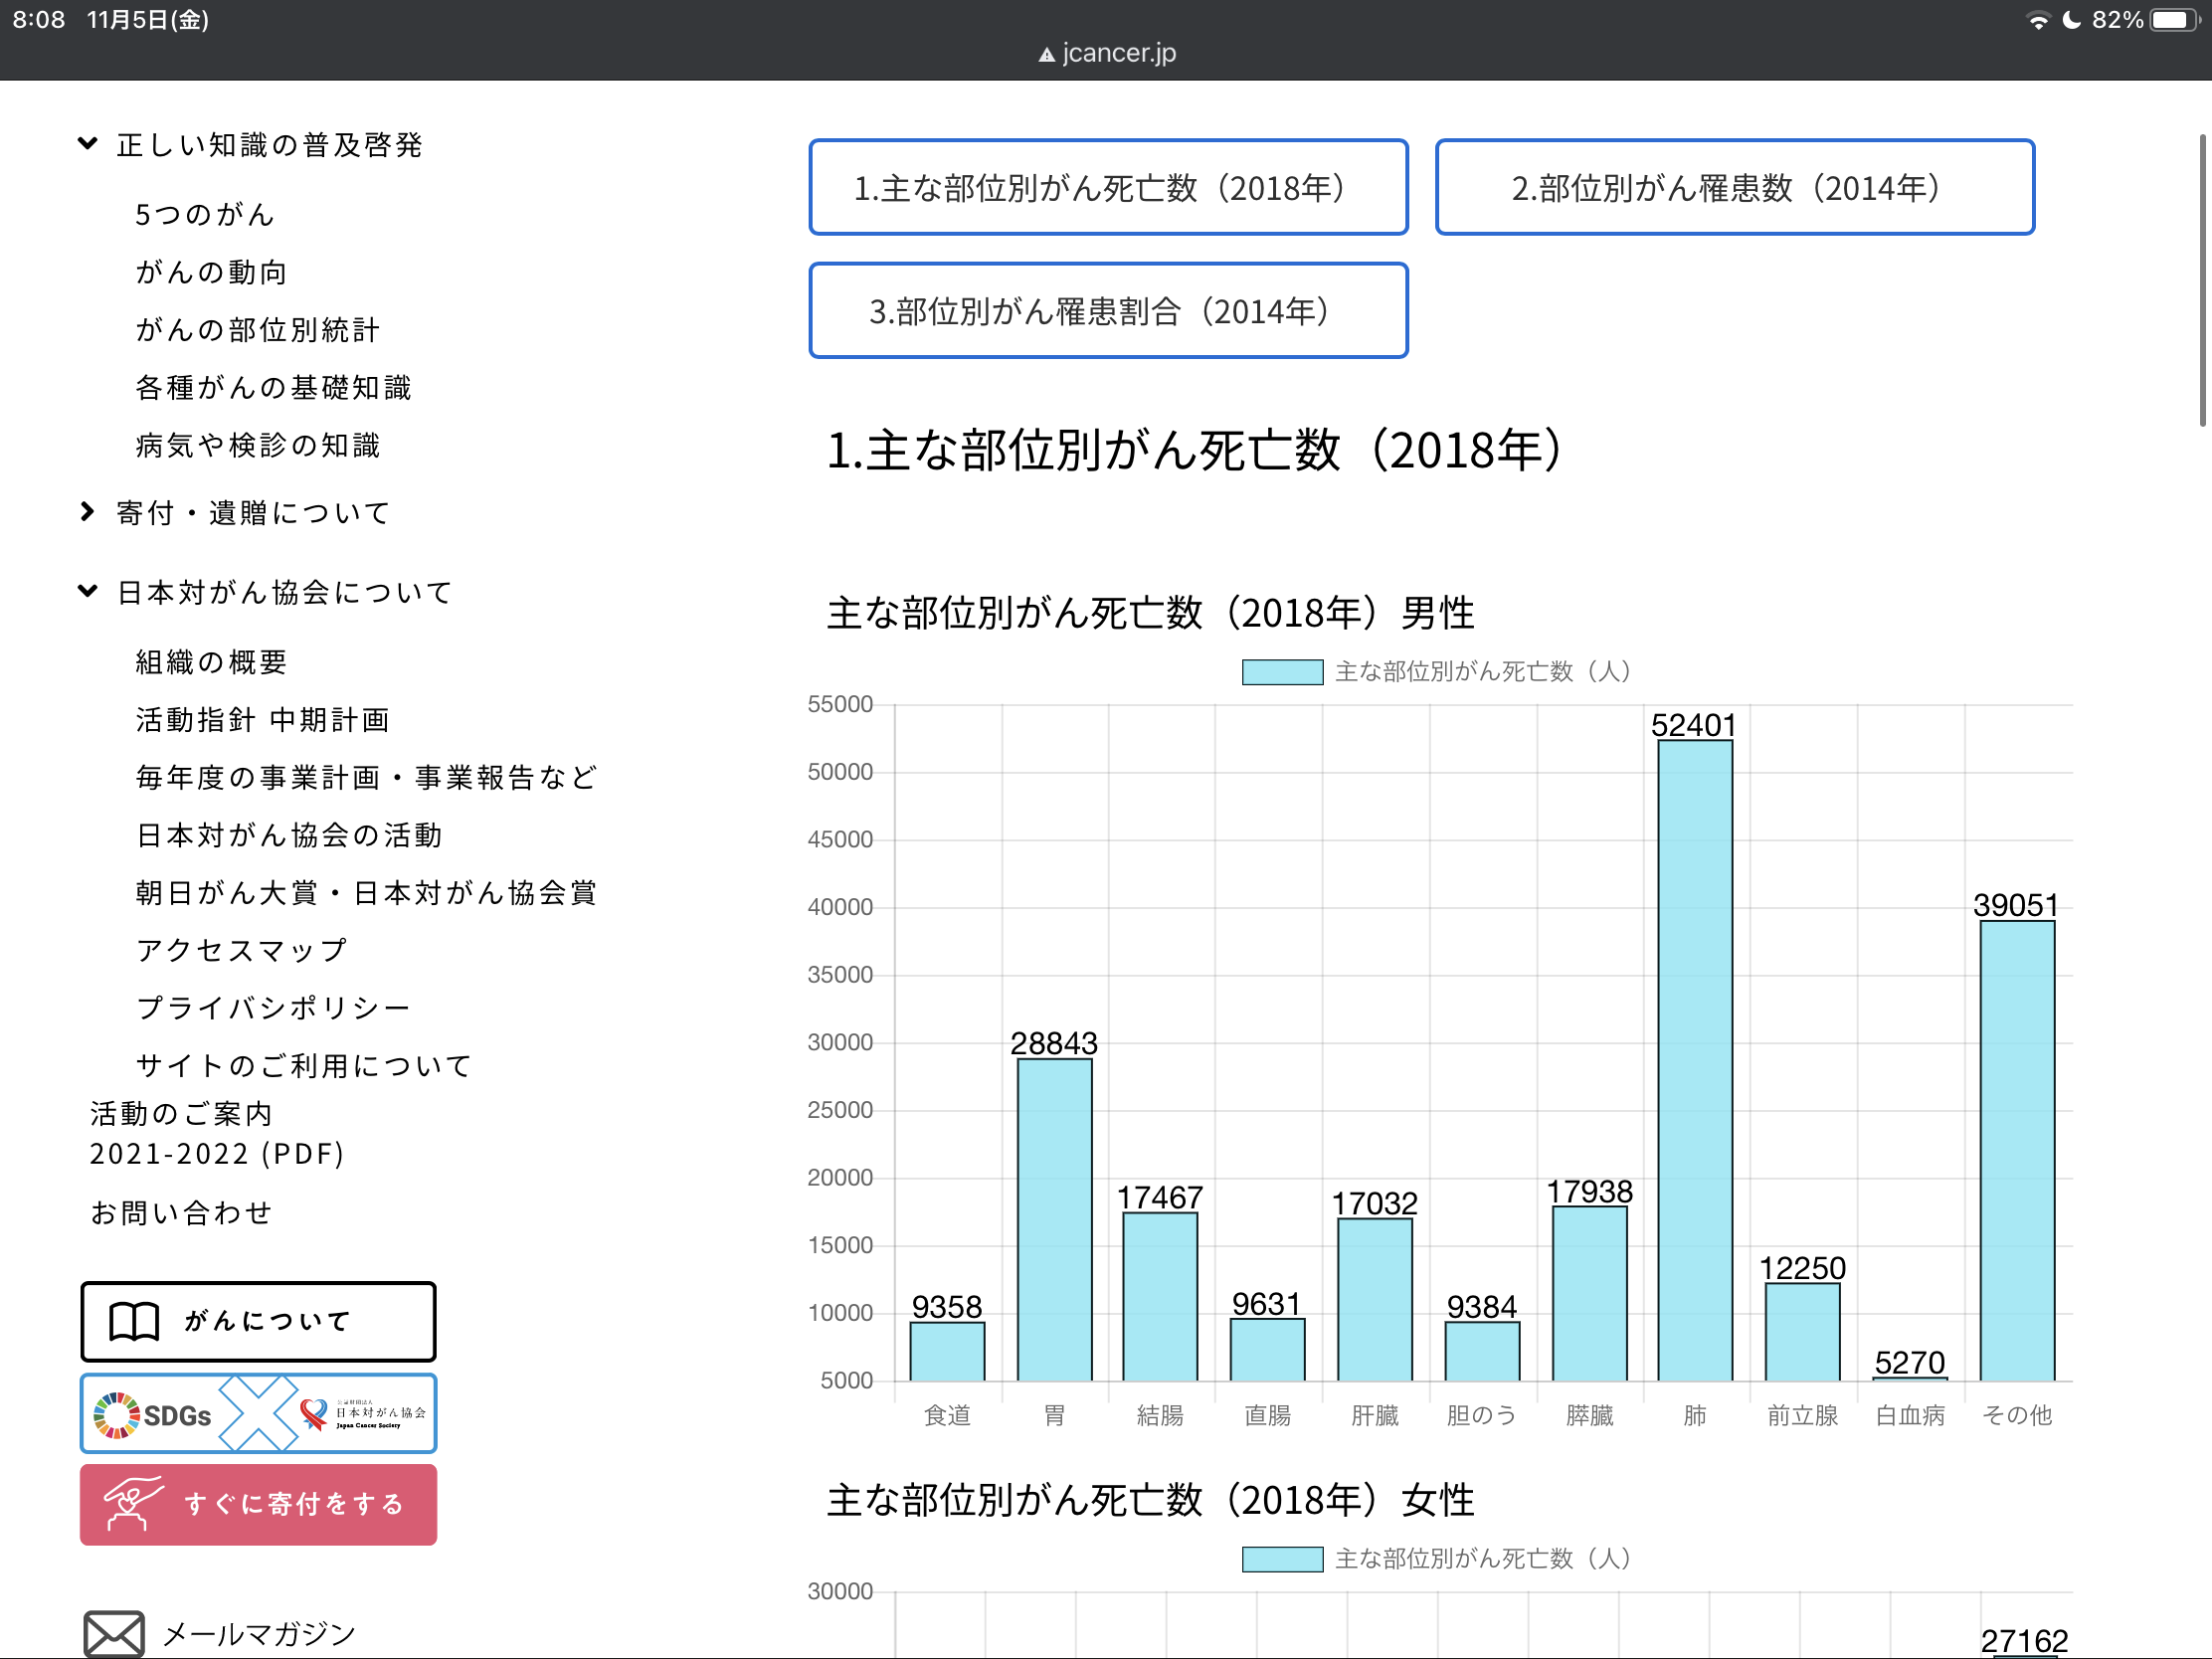
Task: Collapse the 正しい知識の普及啓発 section
Action: tap(88, 144)
